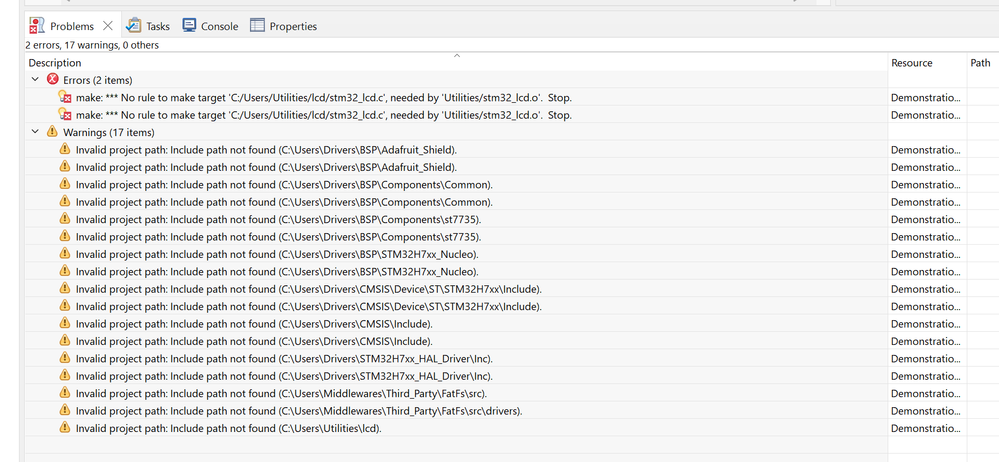This screenshot has height=462, width=999.
Task: Click the Resource cell of the FatFs\src\drivers row
Action: (926, 411)
